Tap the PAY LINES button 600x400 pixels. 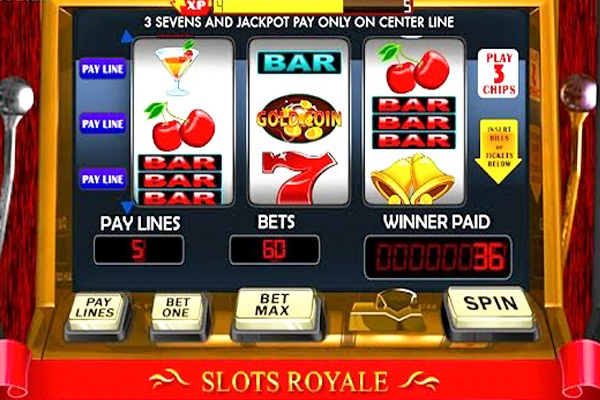[x=96, y=311]
